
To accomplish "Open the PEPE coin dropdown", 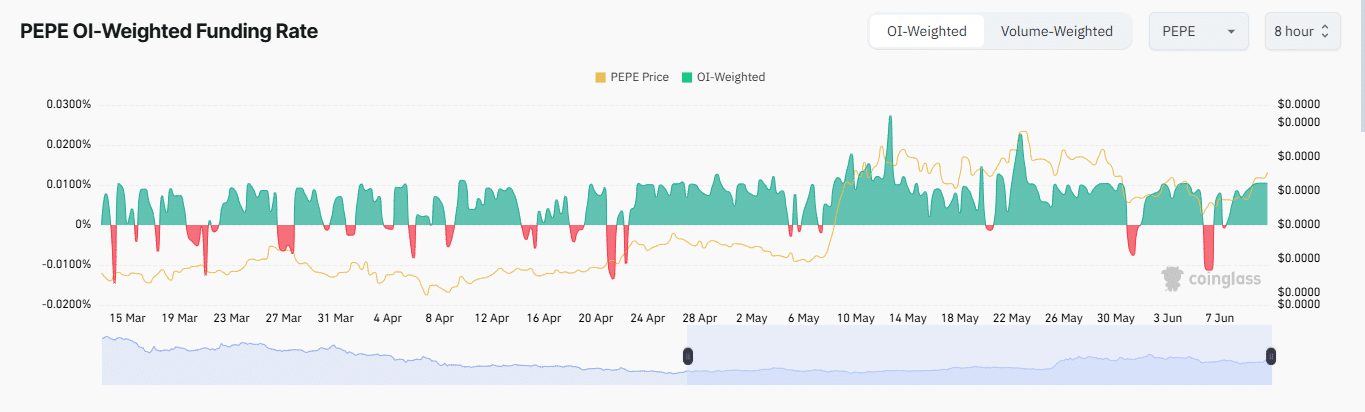I will tap(1198, 31).
